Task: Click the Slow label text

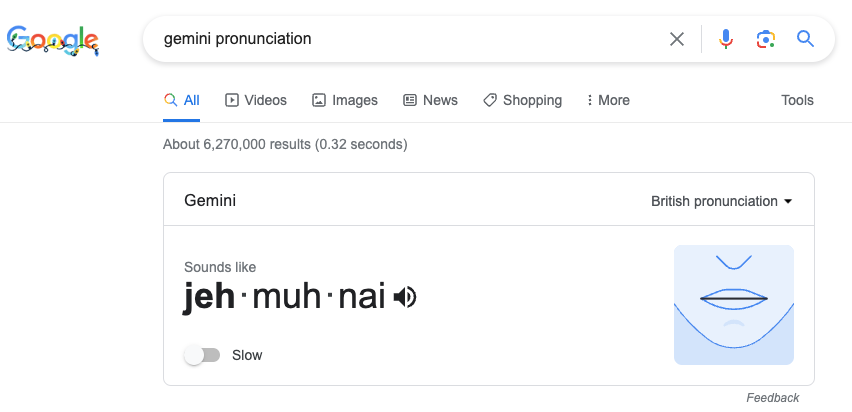Action: pos(247,355)
